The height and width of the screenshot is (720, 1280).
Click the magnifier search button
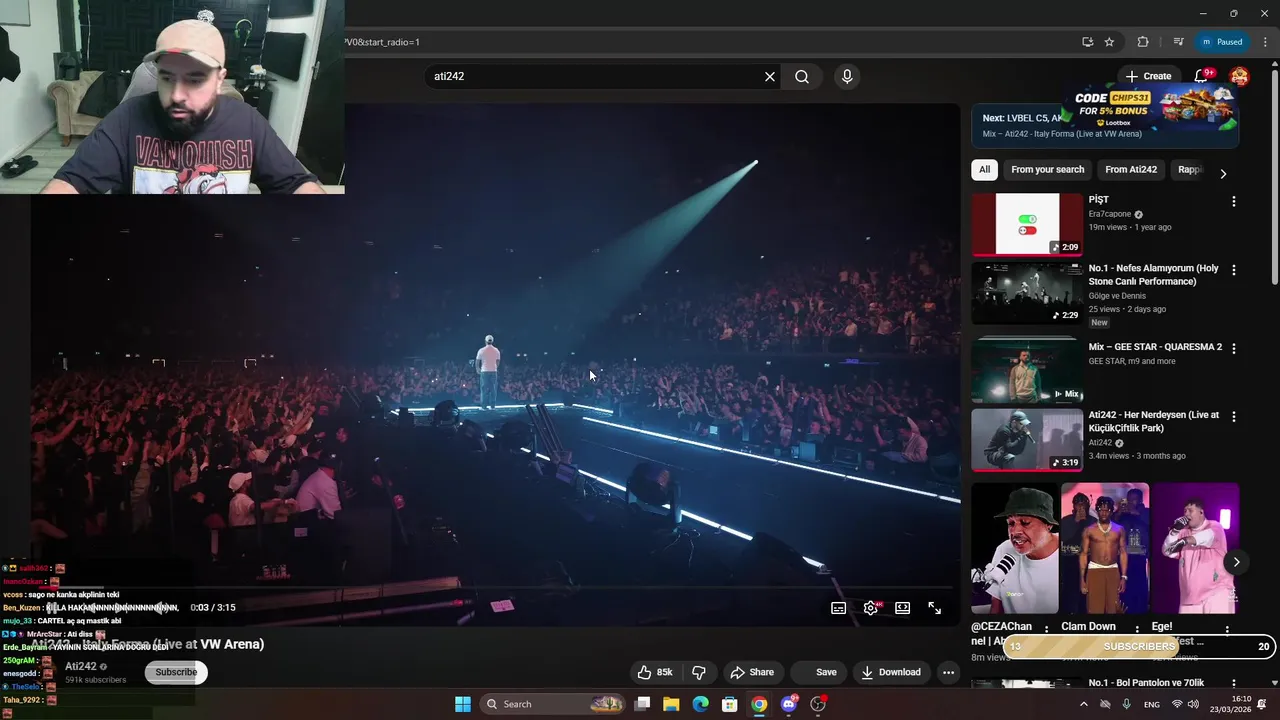click(802, 76)
